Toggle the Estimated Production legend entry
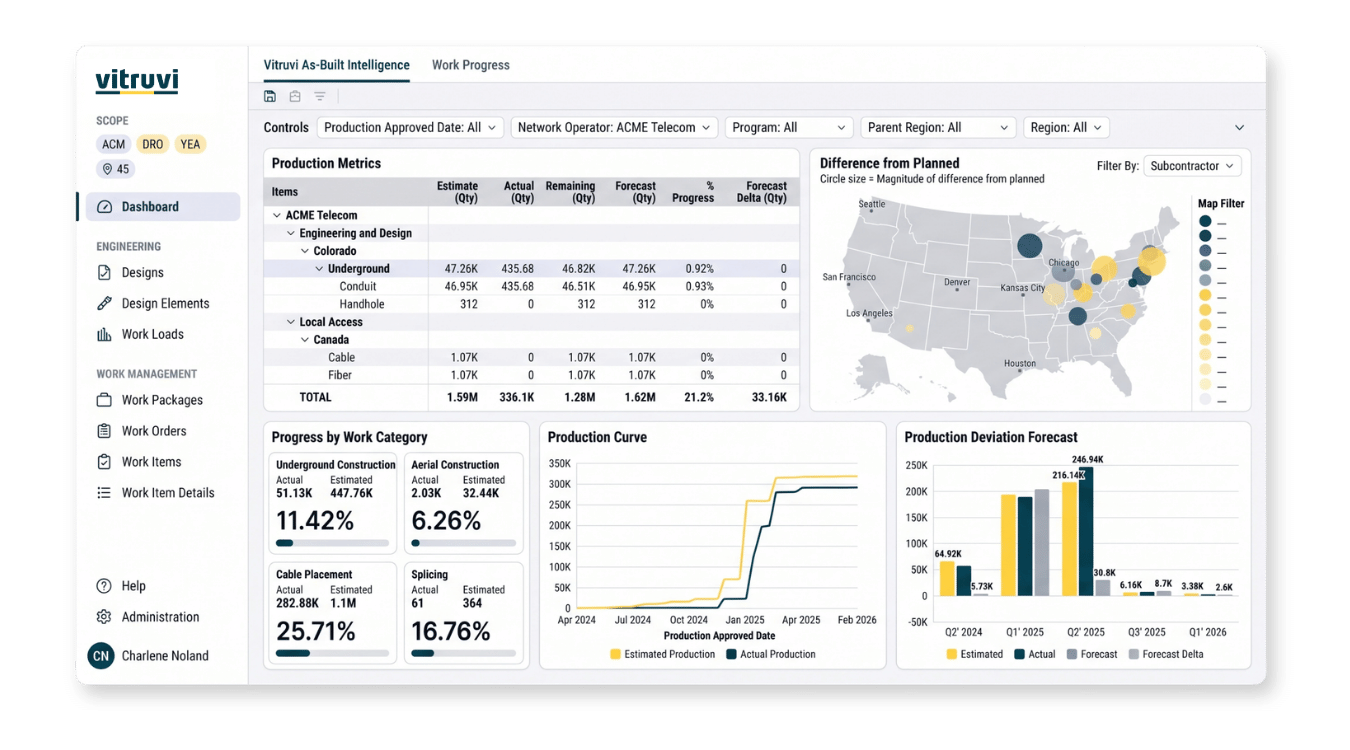This screenshot has width=1350, height=750. coord(662,654)
